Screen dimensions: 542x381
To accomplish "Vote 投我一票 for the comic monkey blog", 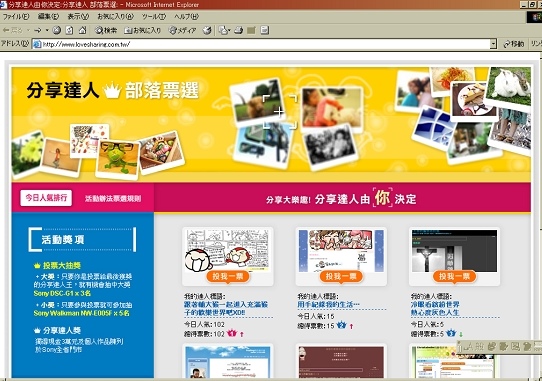I will [x=227, y=276].
